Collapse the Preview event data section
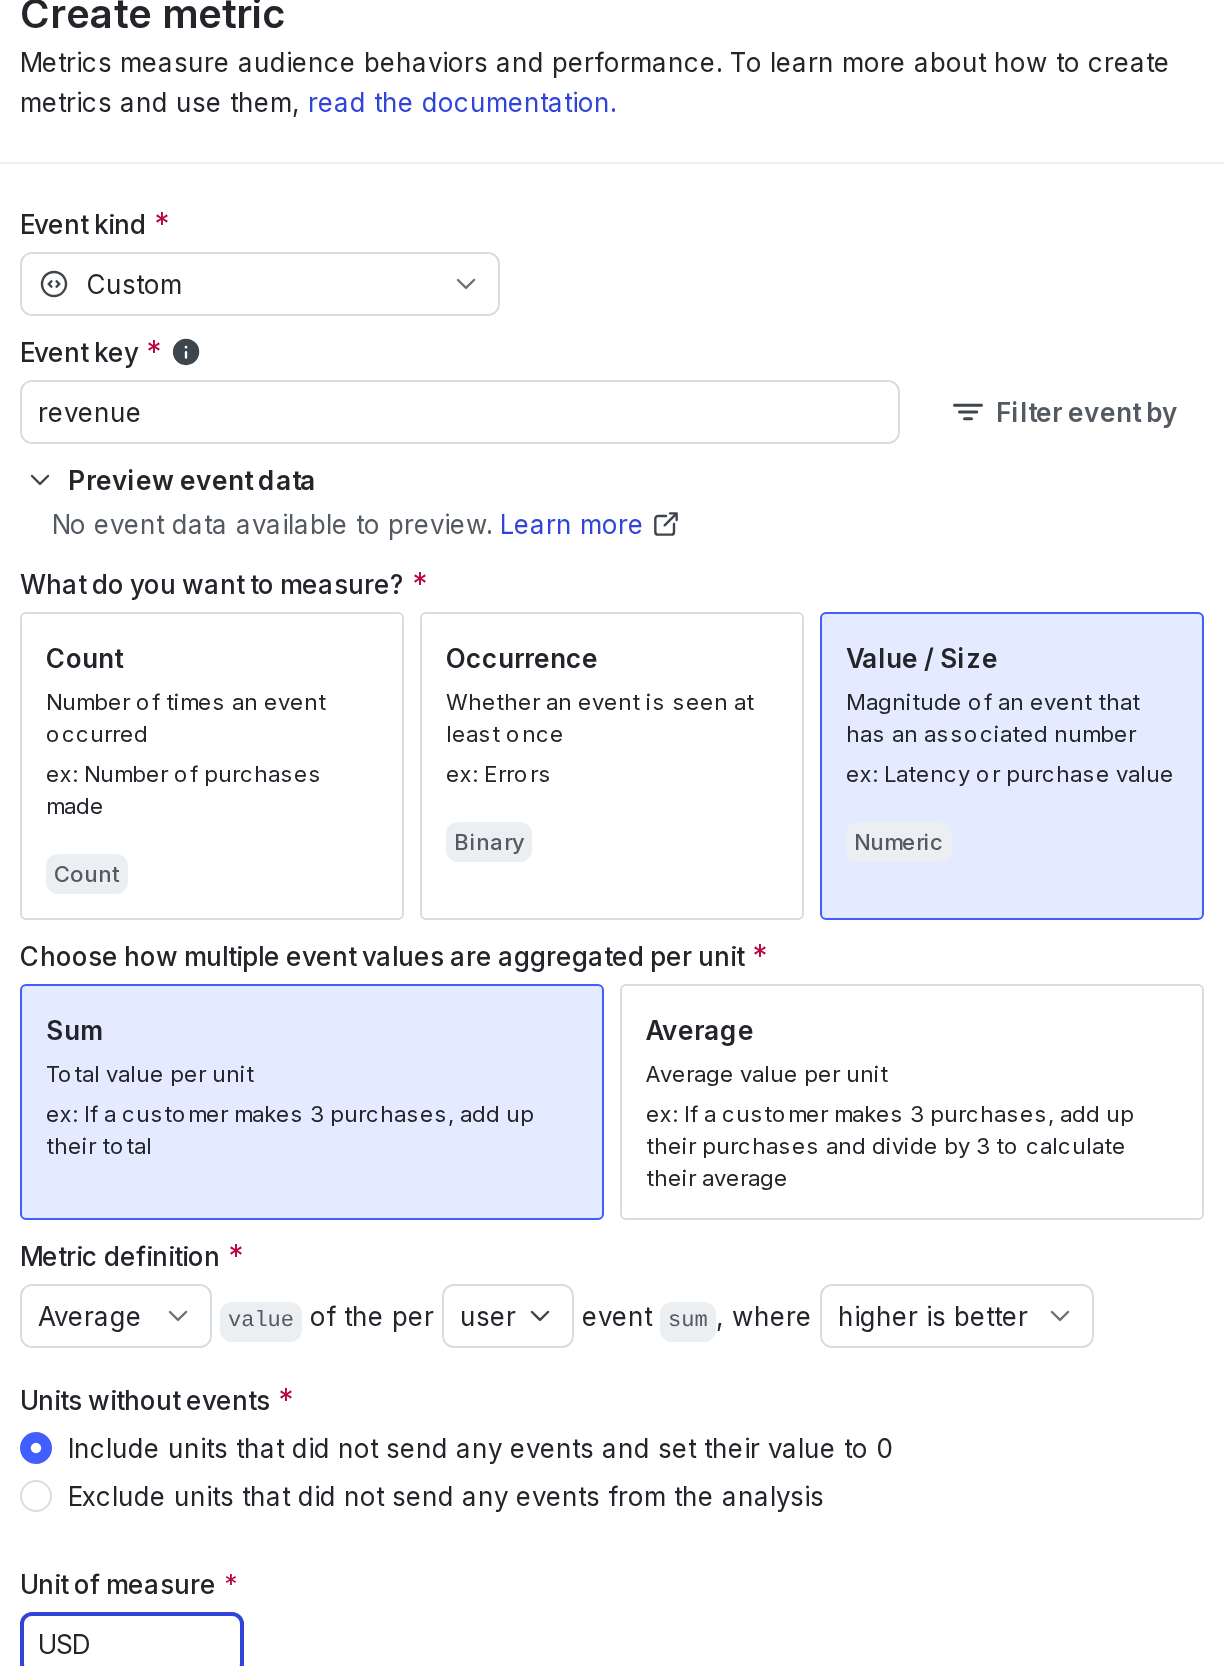 pos(40,480)
